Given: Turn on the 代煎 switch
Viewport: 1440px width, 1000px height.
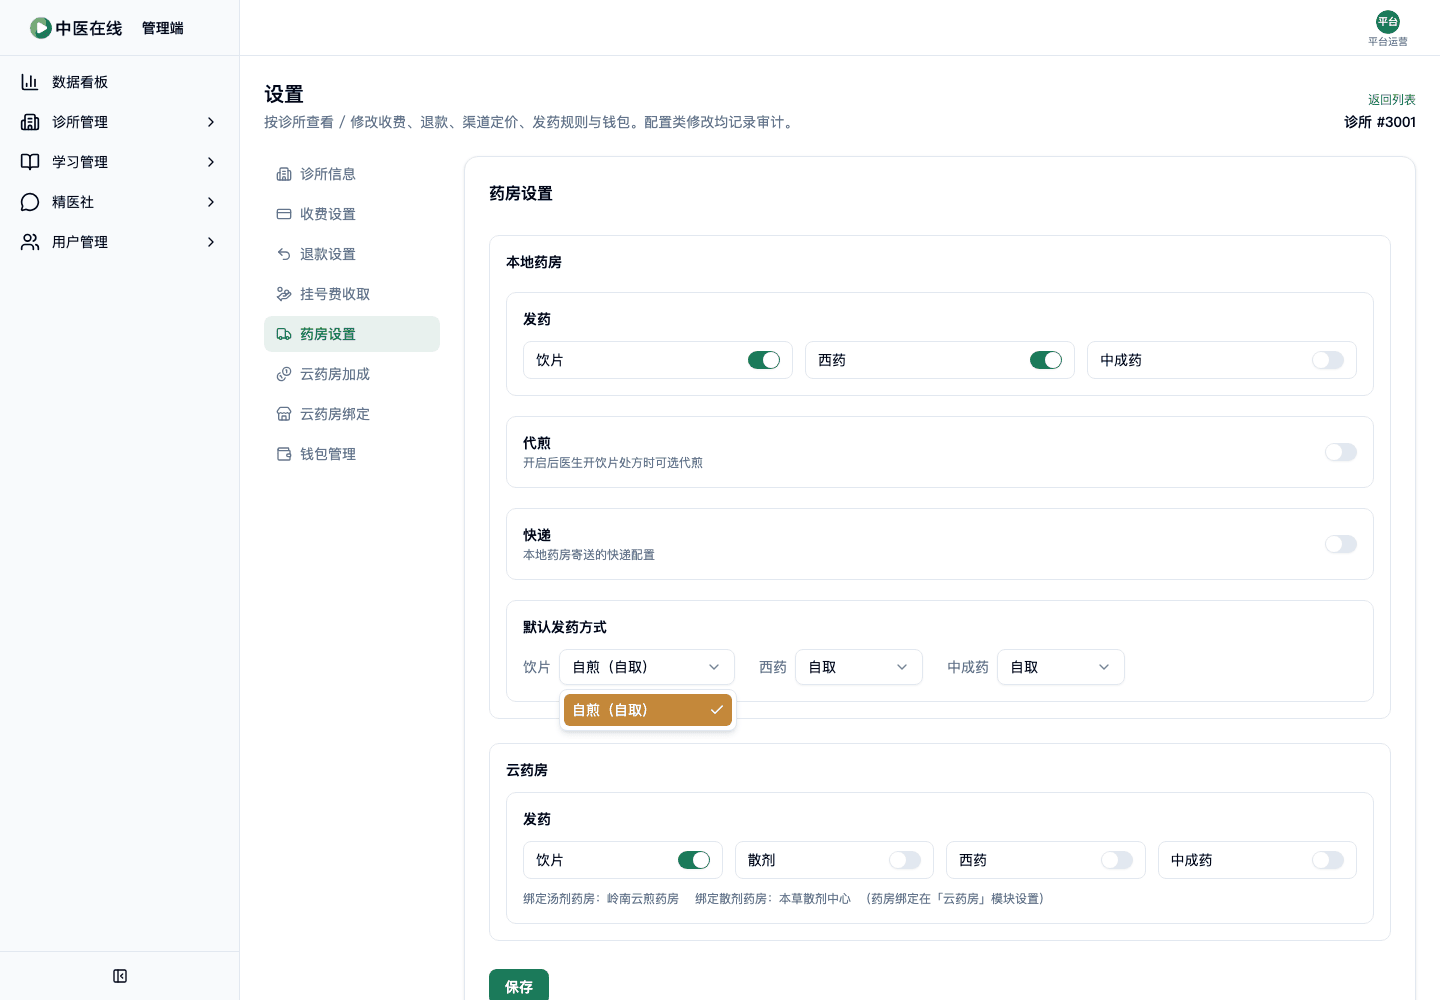Looking at the screenshot, I should coord(1341,452).
